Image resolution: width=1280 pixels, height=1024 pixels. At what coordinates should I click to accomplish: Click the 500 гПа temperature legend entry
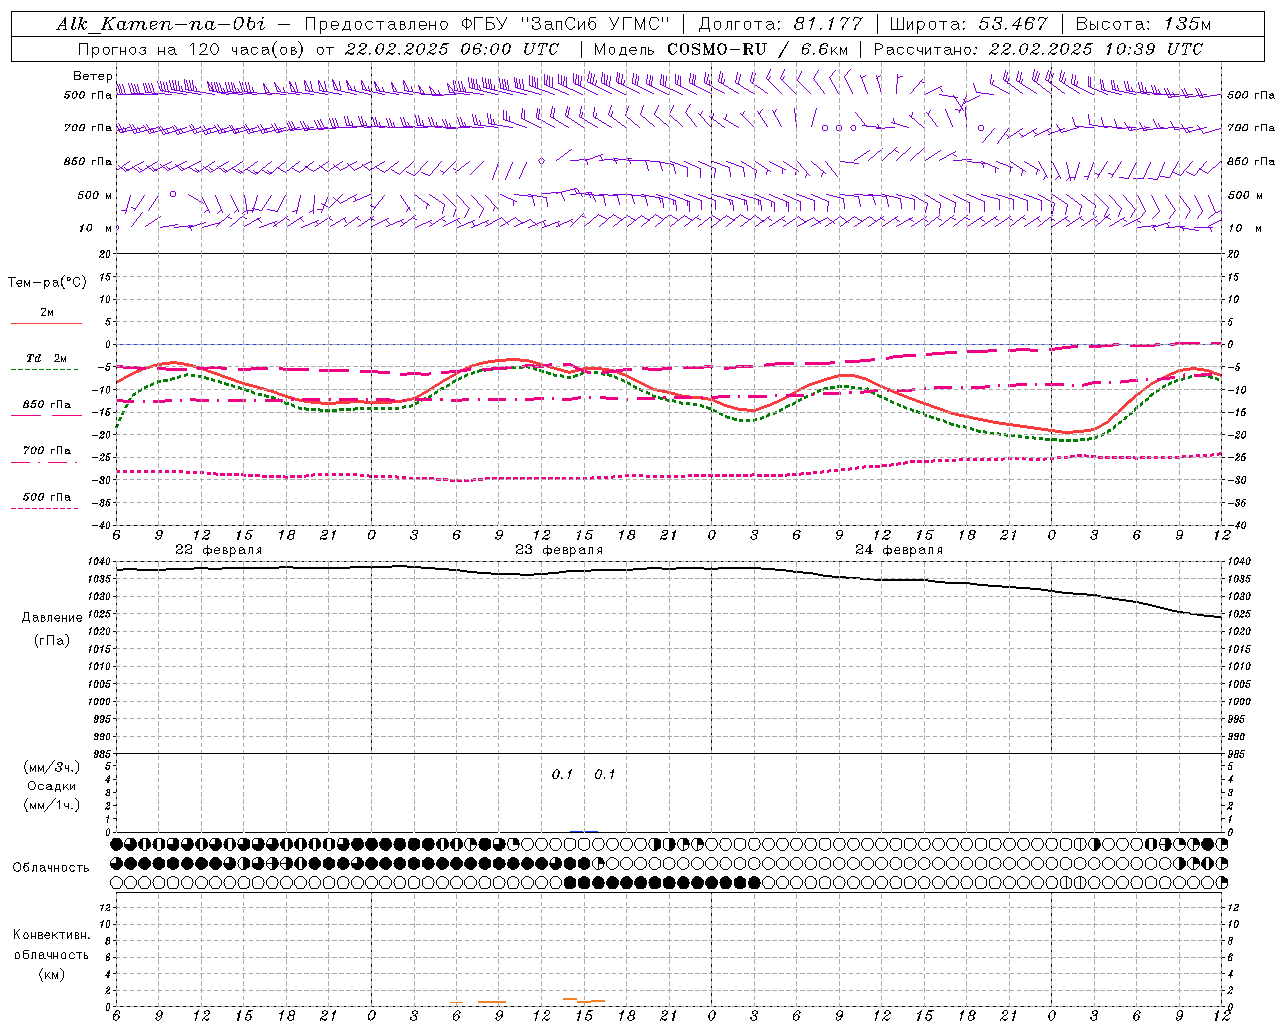click(x=47, y=497)
